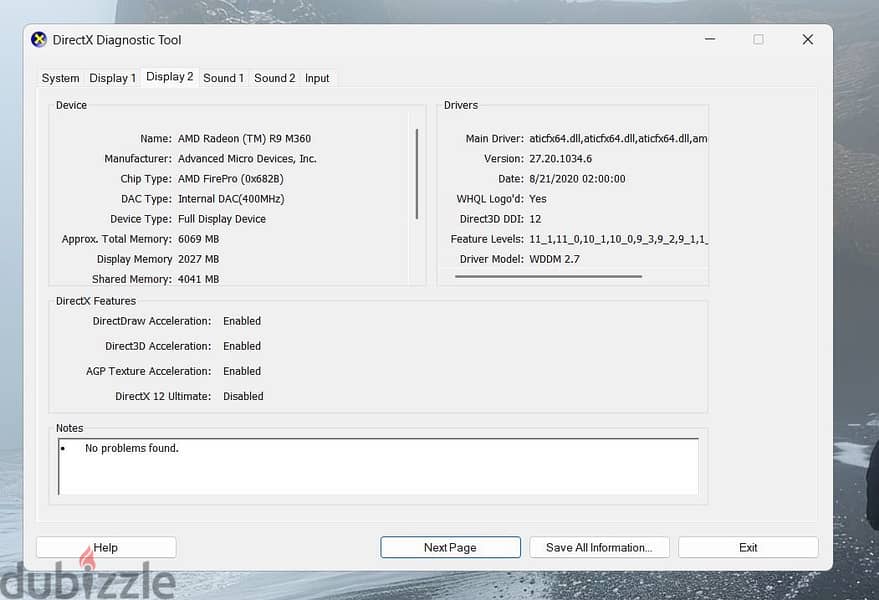Switch to the Sound 2 tab

tap(275, 78)
